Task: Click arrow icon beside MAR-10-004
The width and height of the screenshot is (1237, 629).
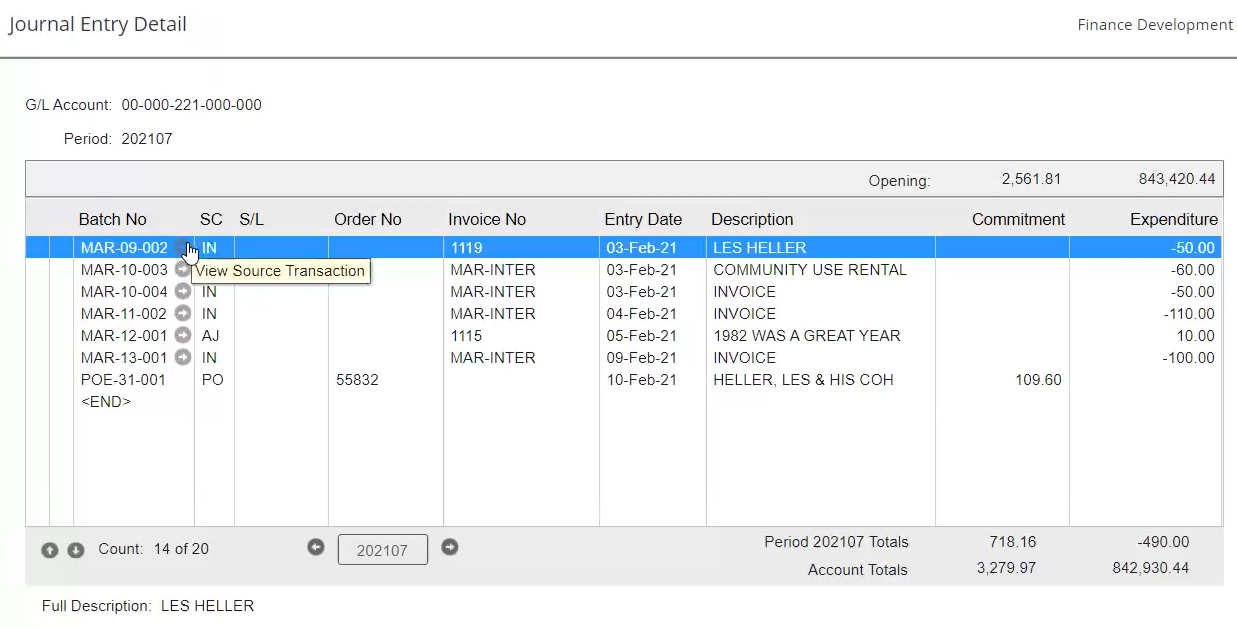Action: (x=182, y=292)
